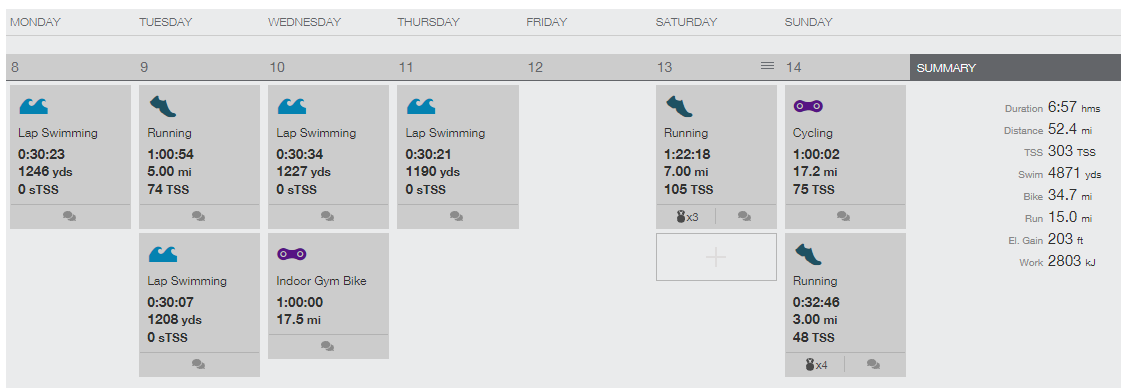
Task: Open comments on Sunday Cycling workout
Action: coord(844,217)
